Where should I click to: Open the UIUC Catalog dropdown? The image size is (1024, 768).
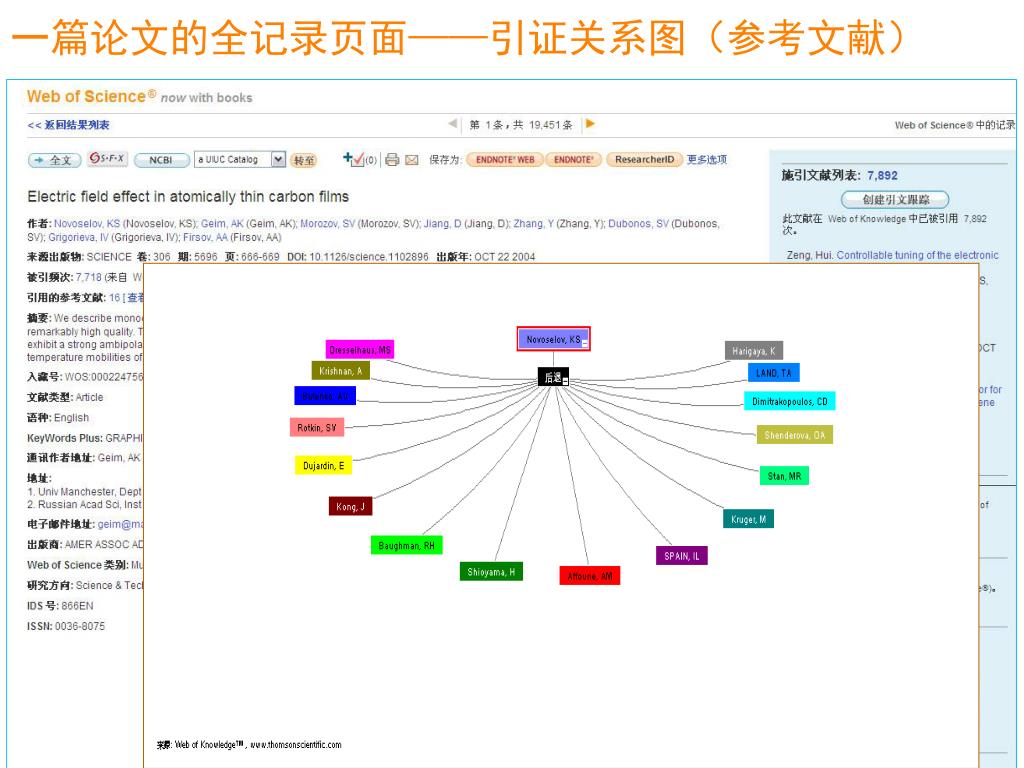pyautogui.click(x=278, y=159)
